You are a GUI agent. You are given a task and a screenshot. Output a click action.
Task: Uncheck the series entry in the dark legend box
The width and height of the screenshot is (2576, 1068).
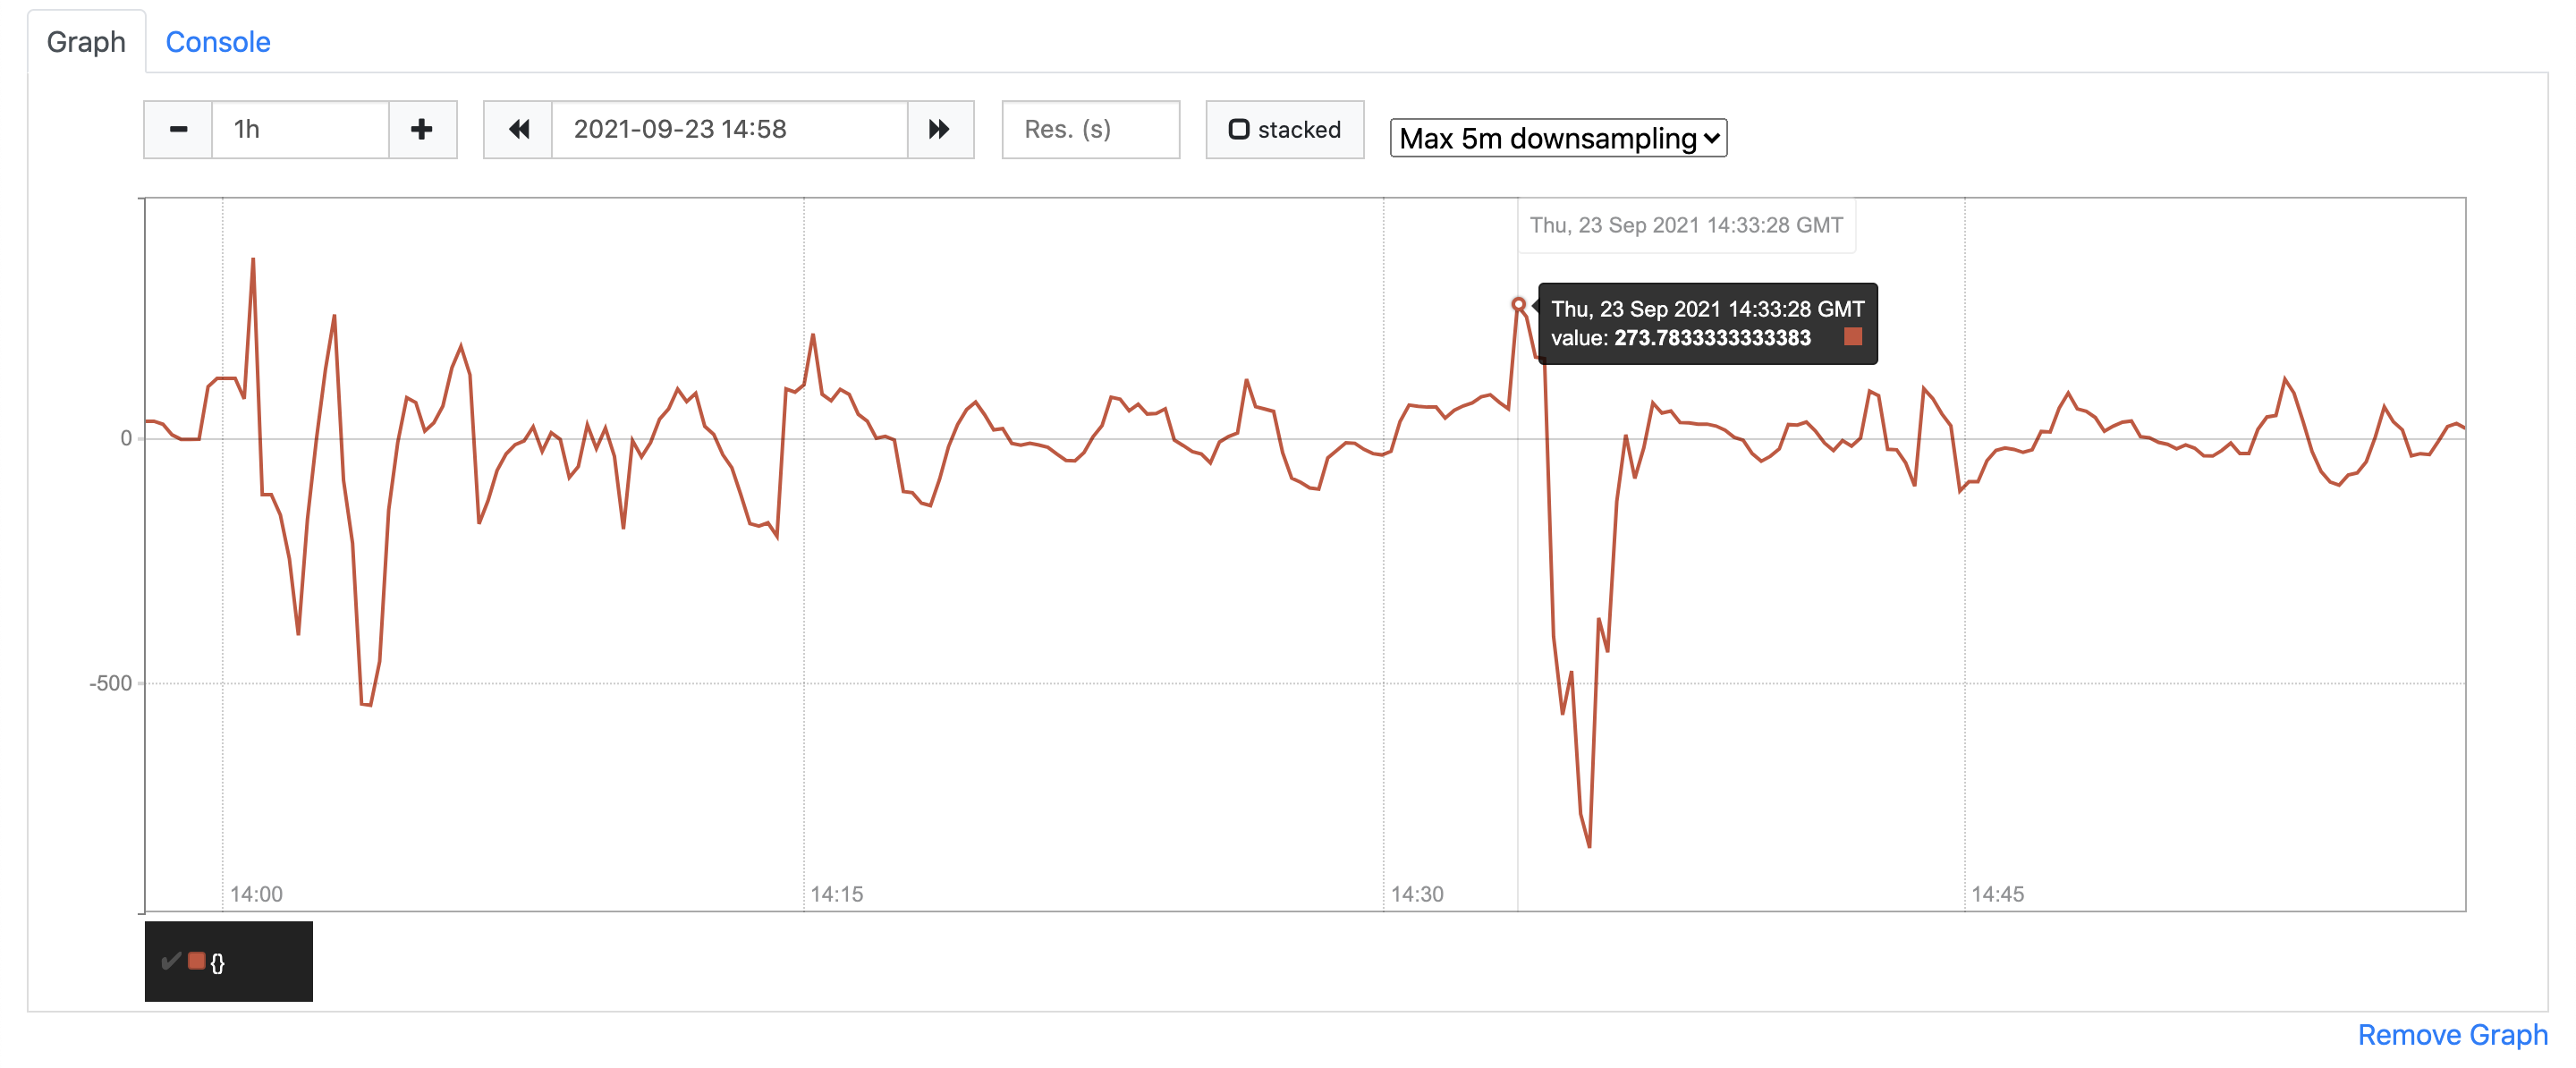tap(170, 961)
